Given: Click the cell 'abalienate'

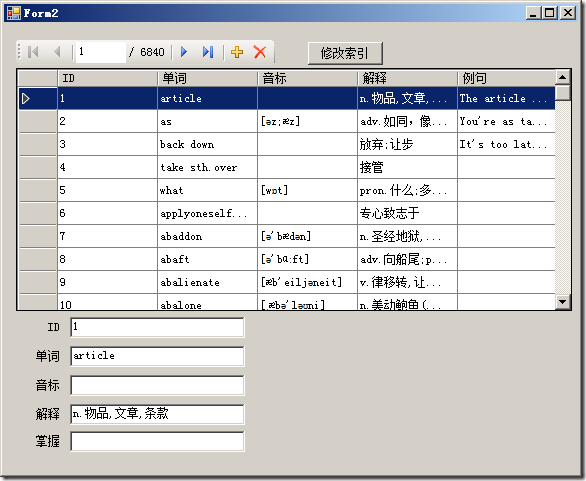Looking at the screenshot, I should pyautogui.click(x=207, y=282).
